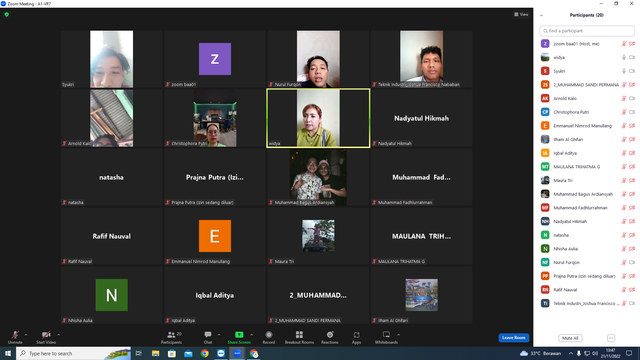This screenshot has width=640, height=360.
Task: Click the green N avatar tile of Nhisha Aulia
Action: (111, 295)
